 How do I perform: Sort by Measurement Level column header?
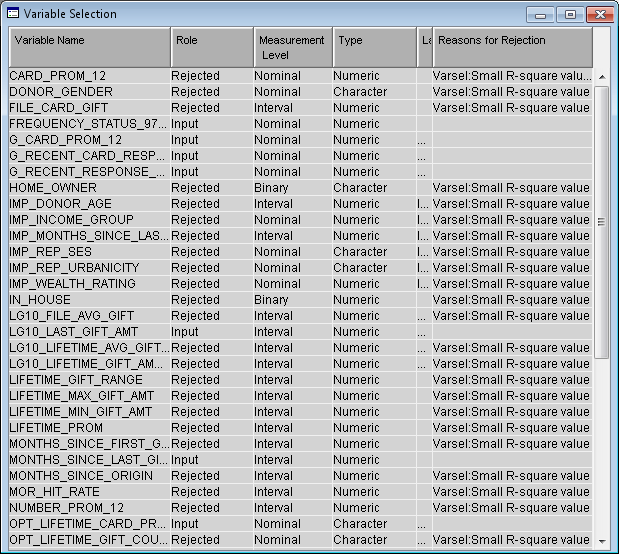293,47
